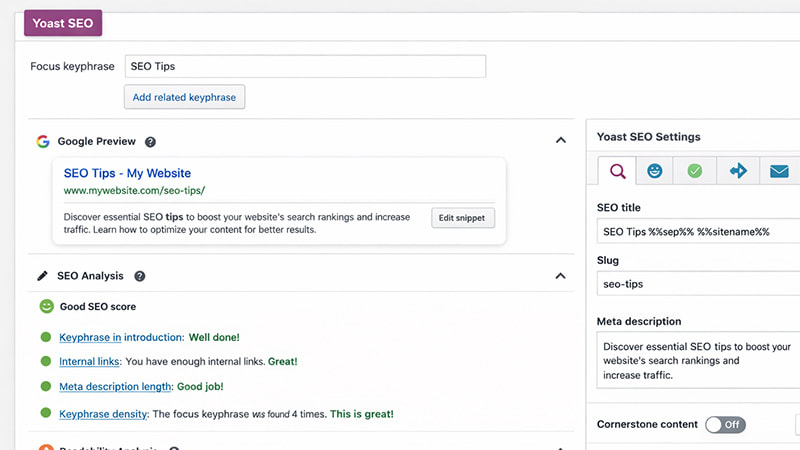Click the Google Preview help question icon
This screenshot has width=800, height=450.
coord(150,142)
